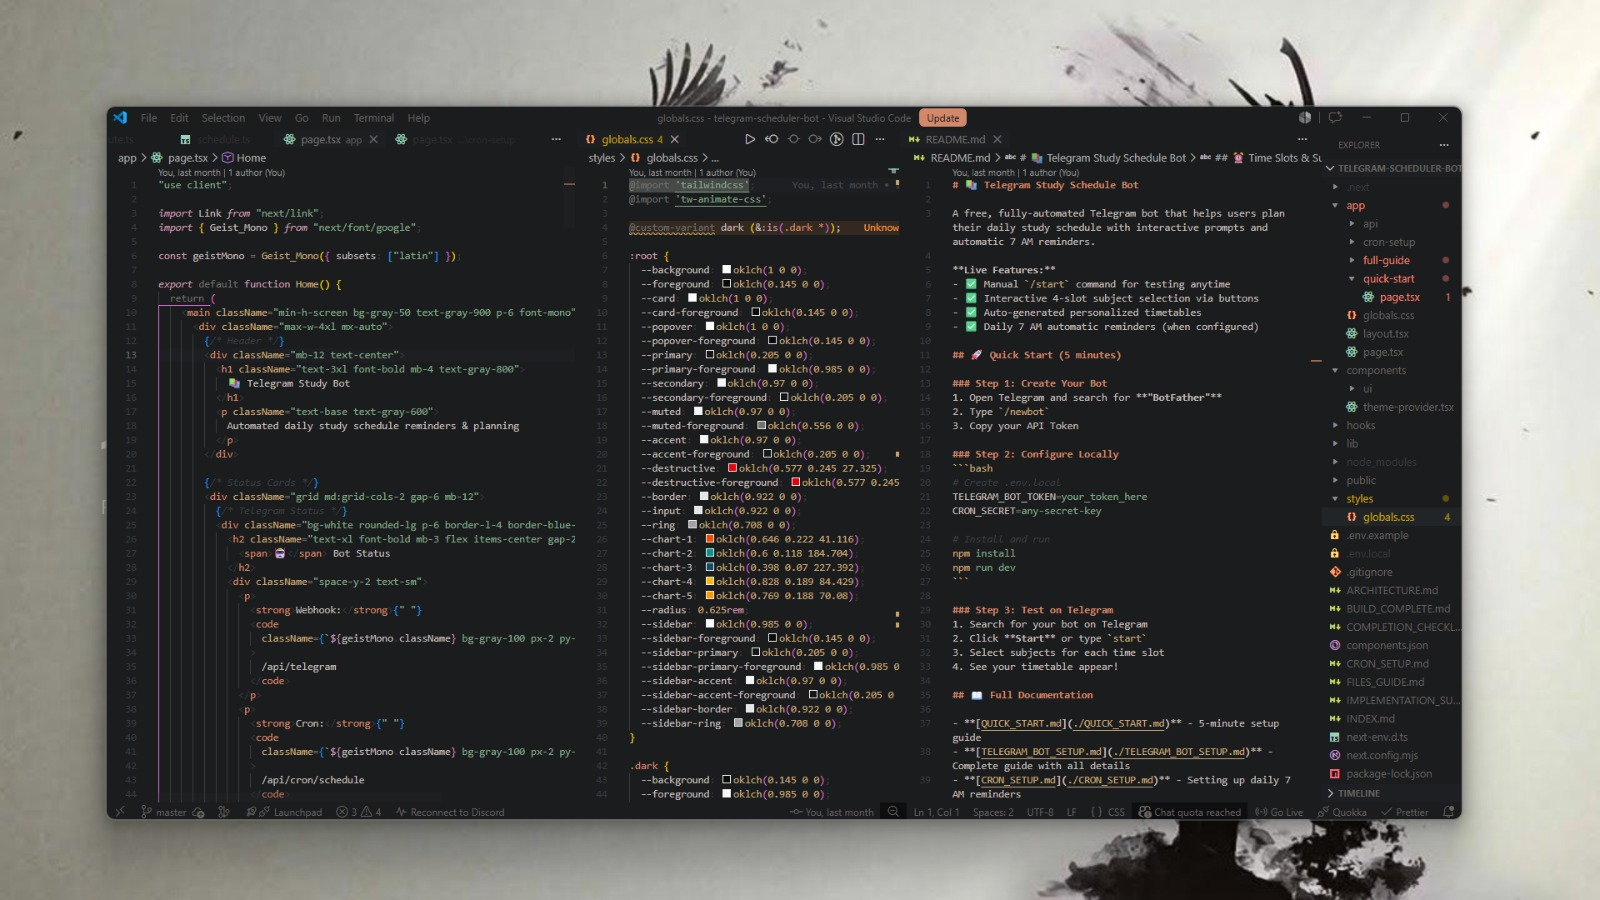Expand the full-guide folder
1600x900 pixels.
click(1352, 260)
